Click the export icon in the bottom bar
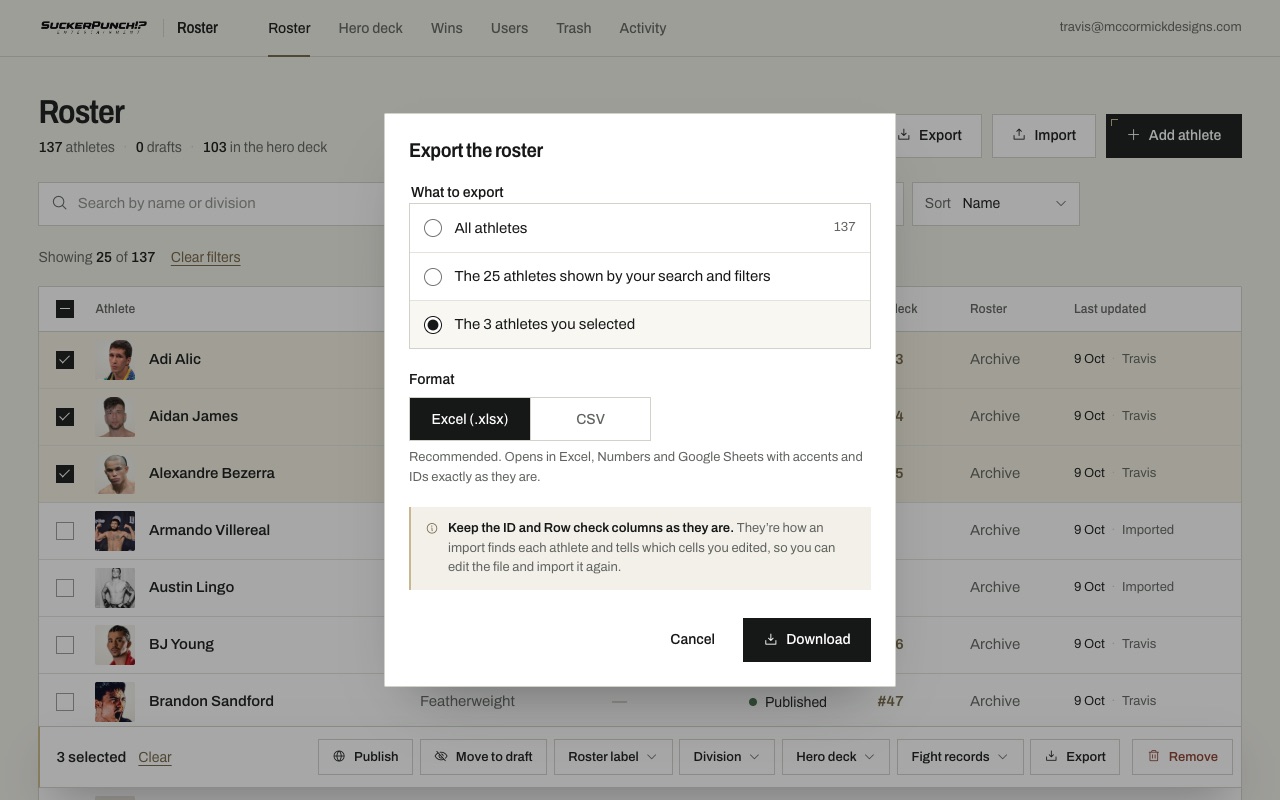 pos(1051,757)
